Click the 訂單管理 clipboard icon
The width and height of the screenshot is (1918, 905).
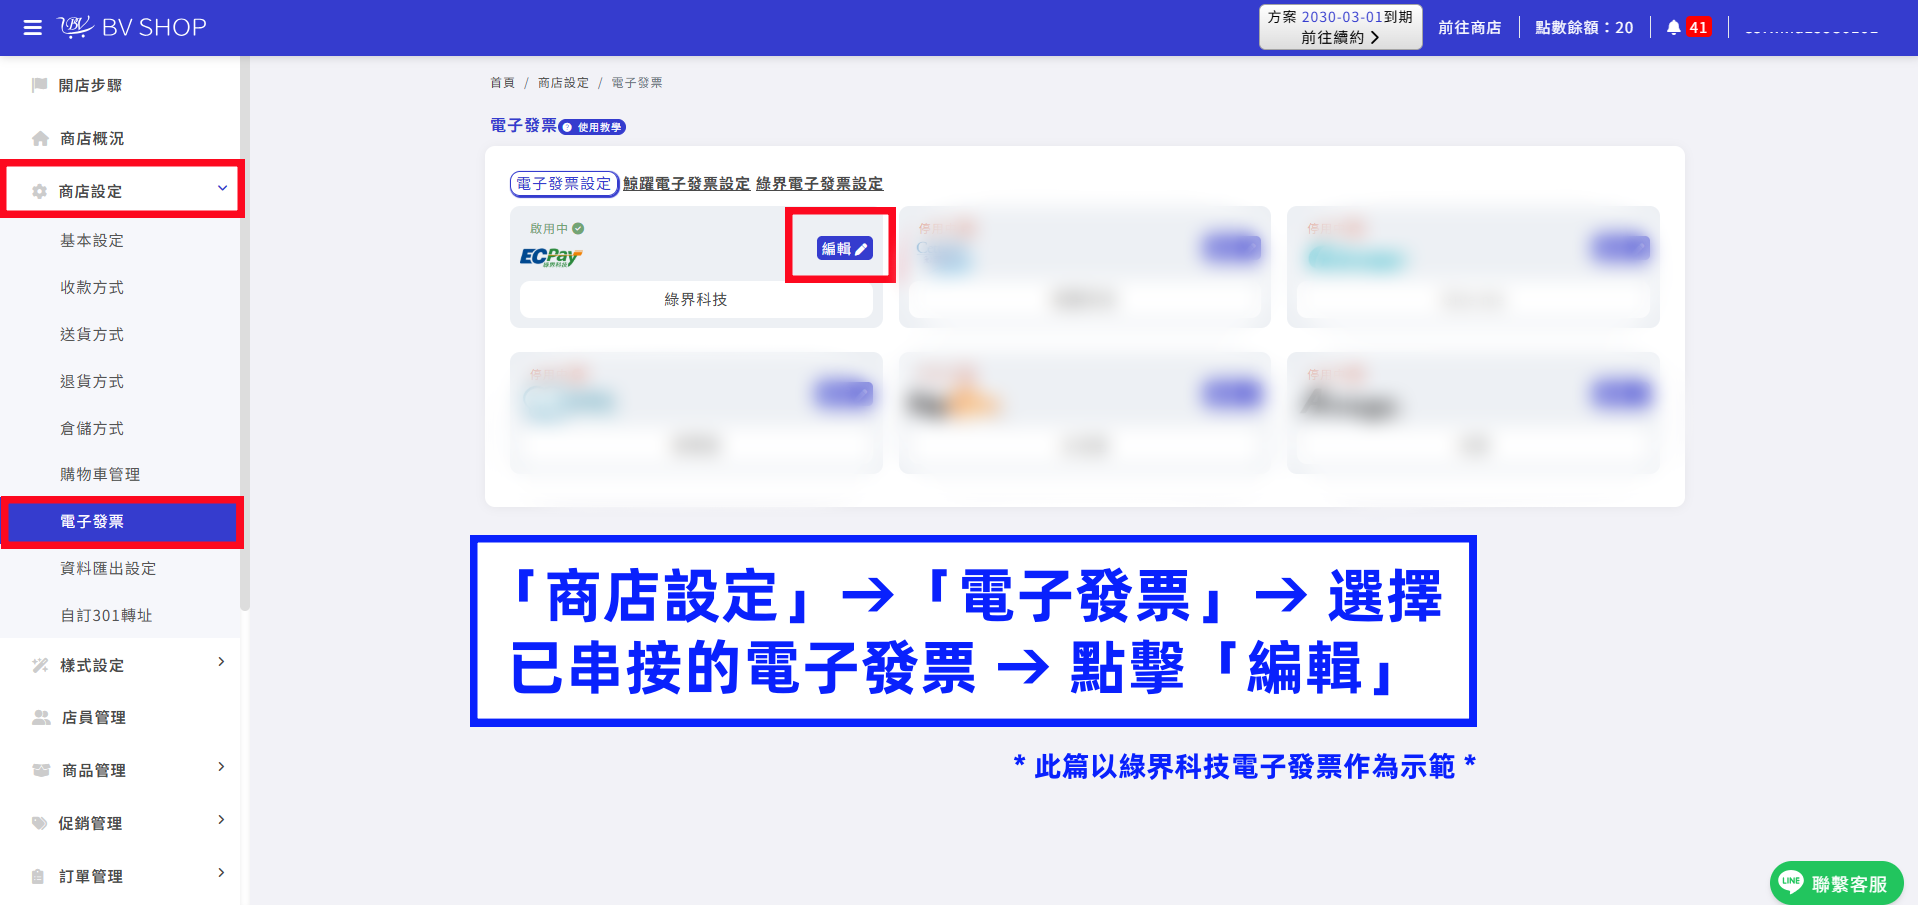pyautogui.click(x=38, y=876)
